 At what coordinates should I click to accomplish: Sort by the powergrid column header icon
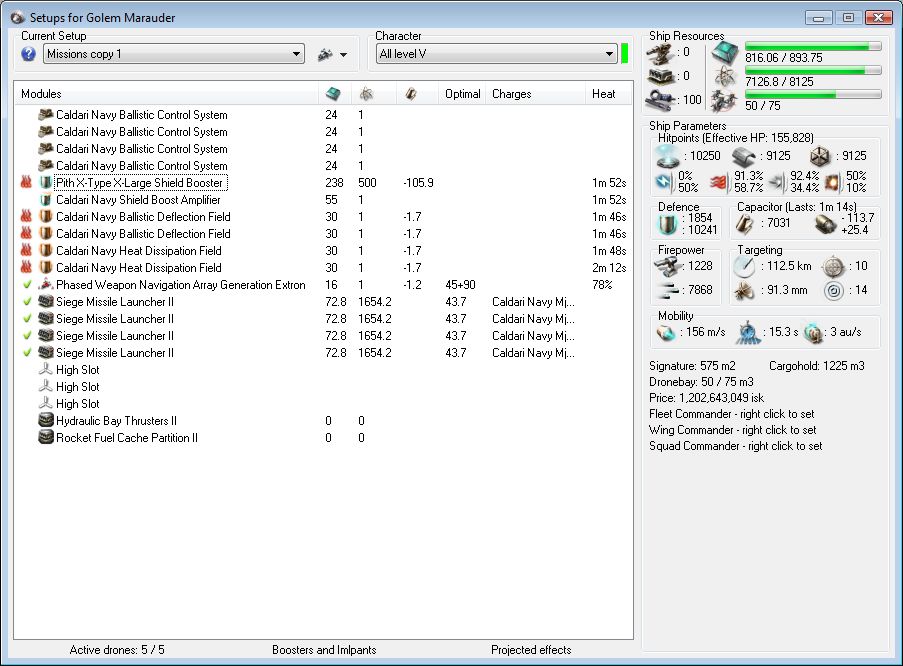click(x=366, y=94)
